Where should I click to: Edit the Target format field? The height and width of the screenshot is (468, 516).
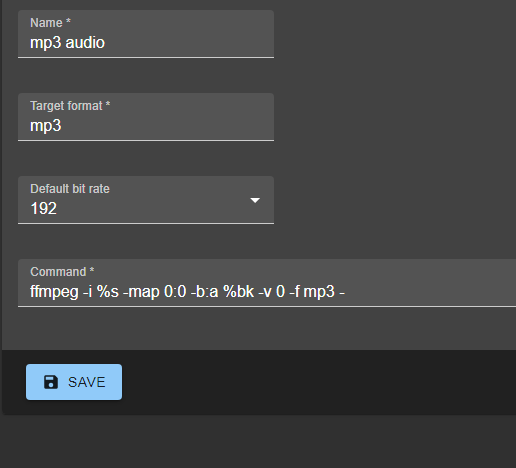pyautogui.click(x=146, y=117)
